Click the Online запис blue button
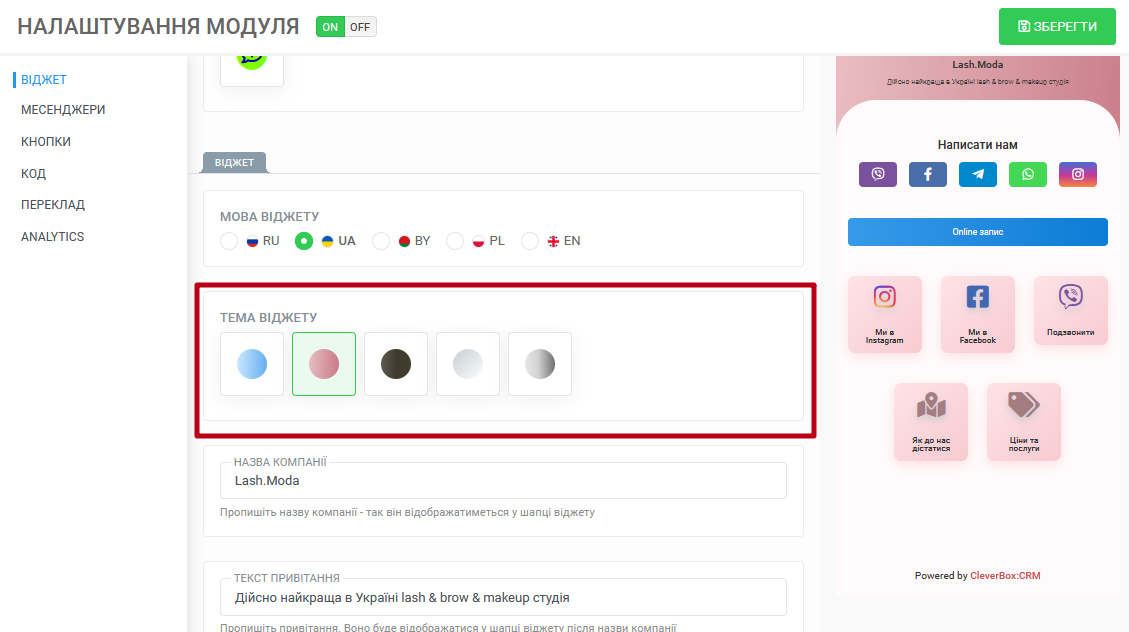 978,232
